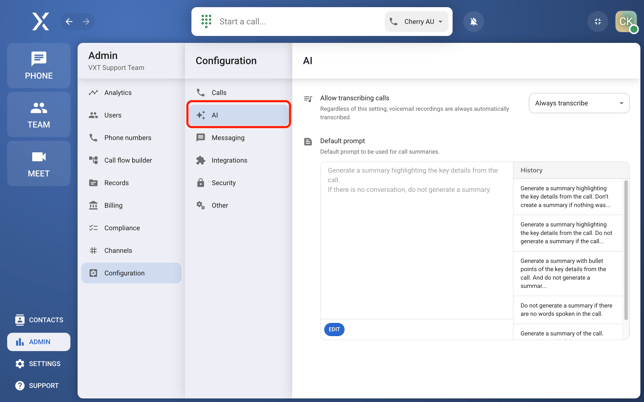644x402 pixels.
Task: Open SUPPORT help in sidebar
Action: 39,385
